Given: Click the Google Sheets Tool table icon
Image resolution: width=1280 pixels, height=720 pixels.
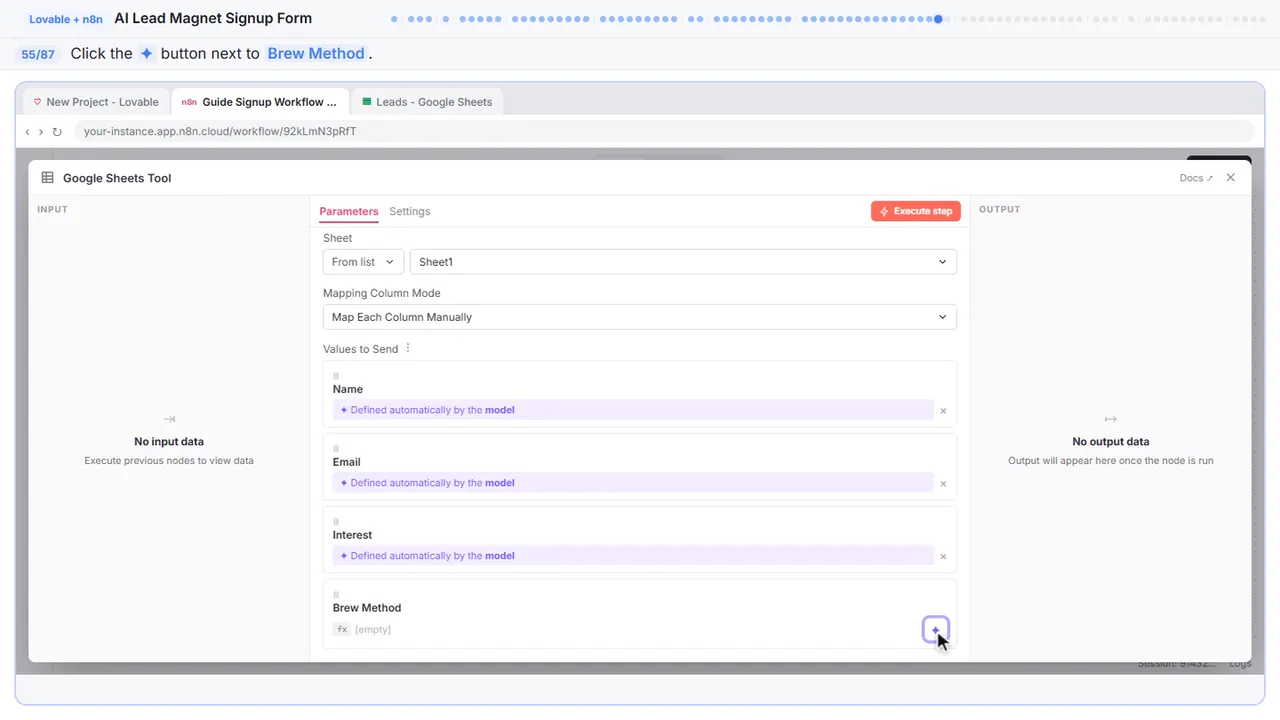Looking at the screenshot, I should [48, 178].
